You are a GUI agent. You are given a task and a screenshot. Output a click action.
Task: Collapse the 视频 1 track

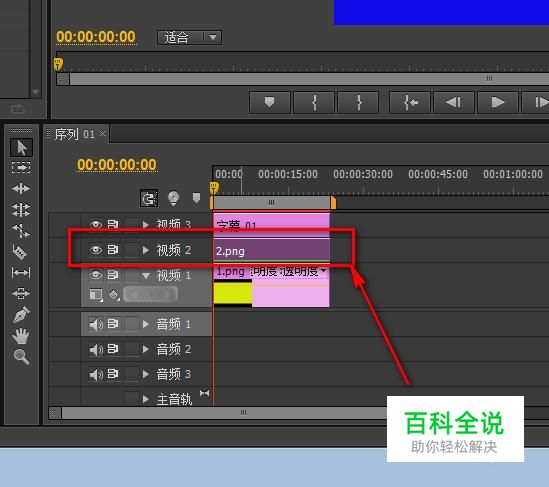pyautogui.click(x=146, y=276)
